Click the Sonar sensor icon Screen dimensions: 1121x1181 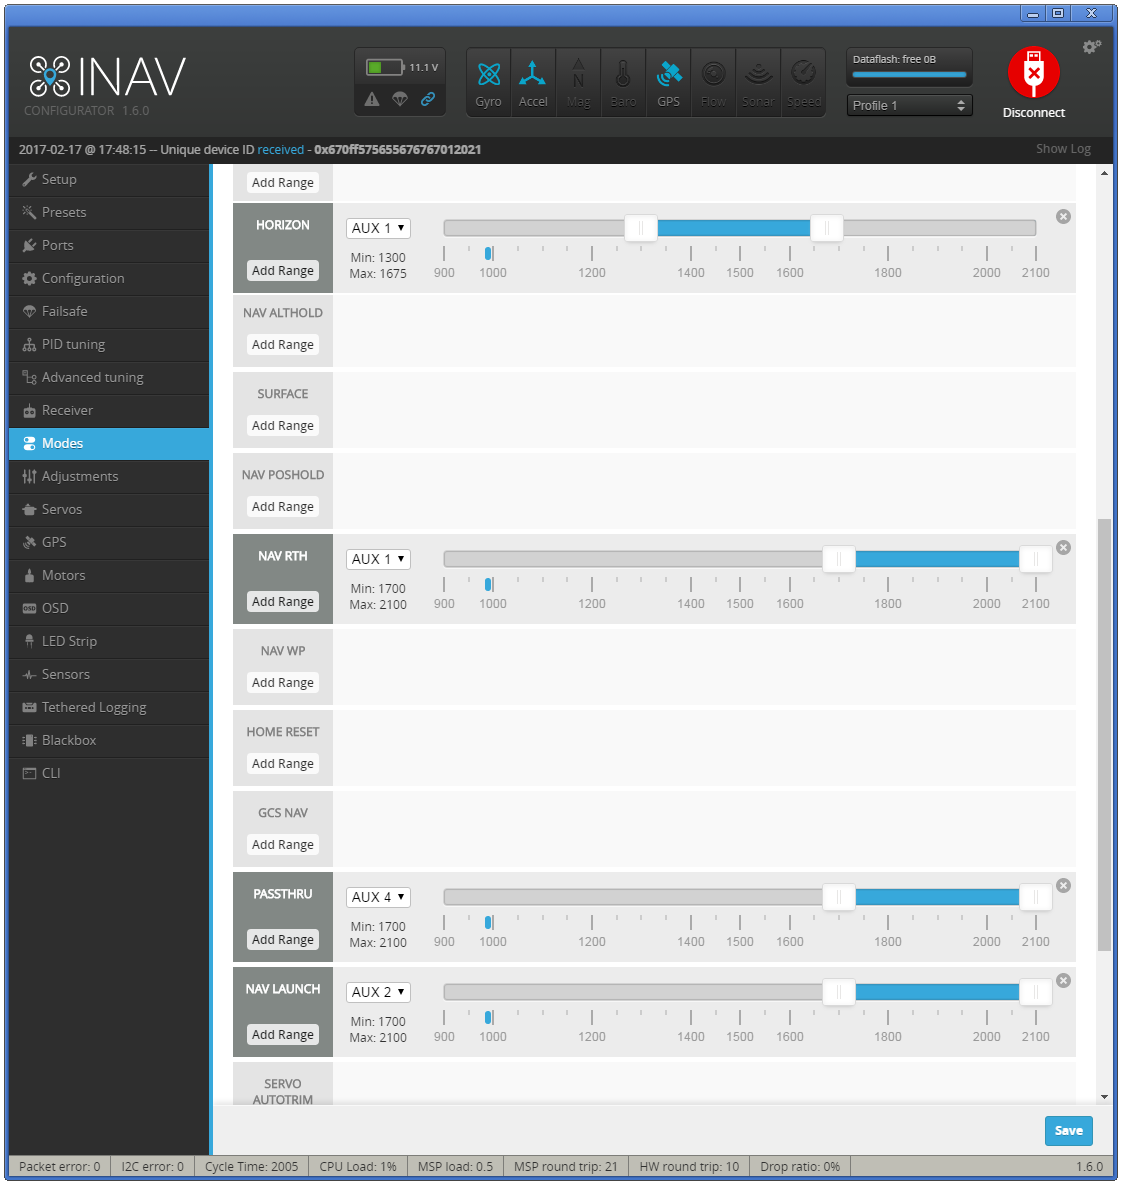pyautogui.click(x=758, y=83)
